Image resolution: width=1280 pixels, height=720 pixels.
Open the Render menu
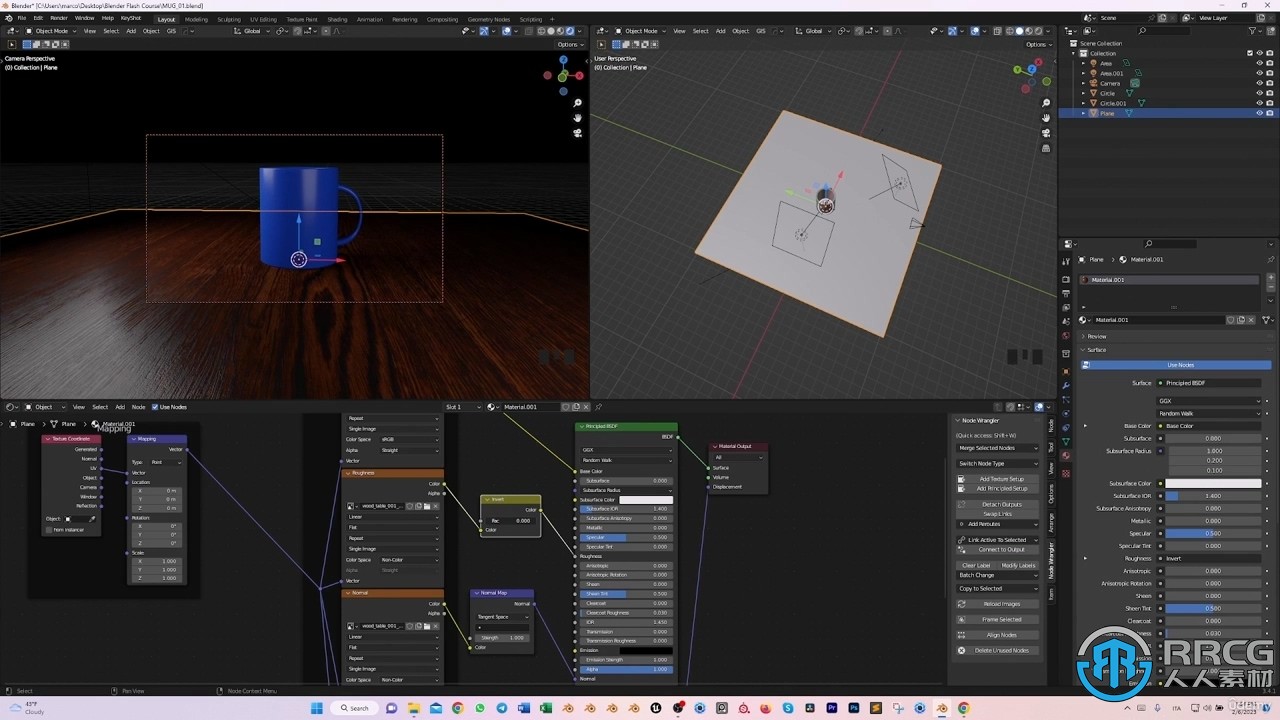59,18
